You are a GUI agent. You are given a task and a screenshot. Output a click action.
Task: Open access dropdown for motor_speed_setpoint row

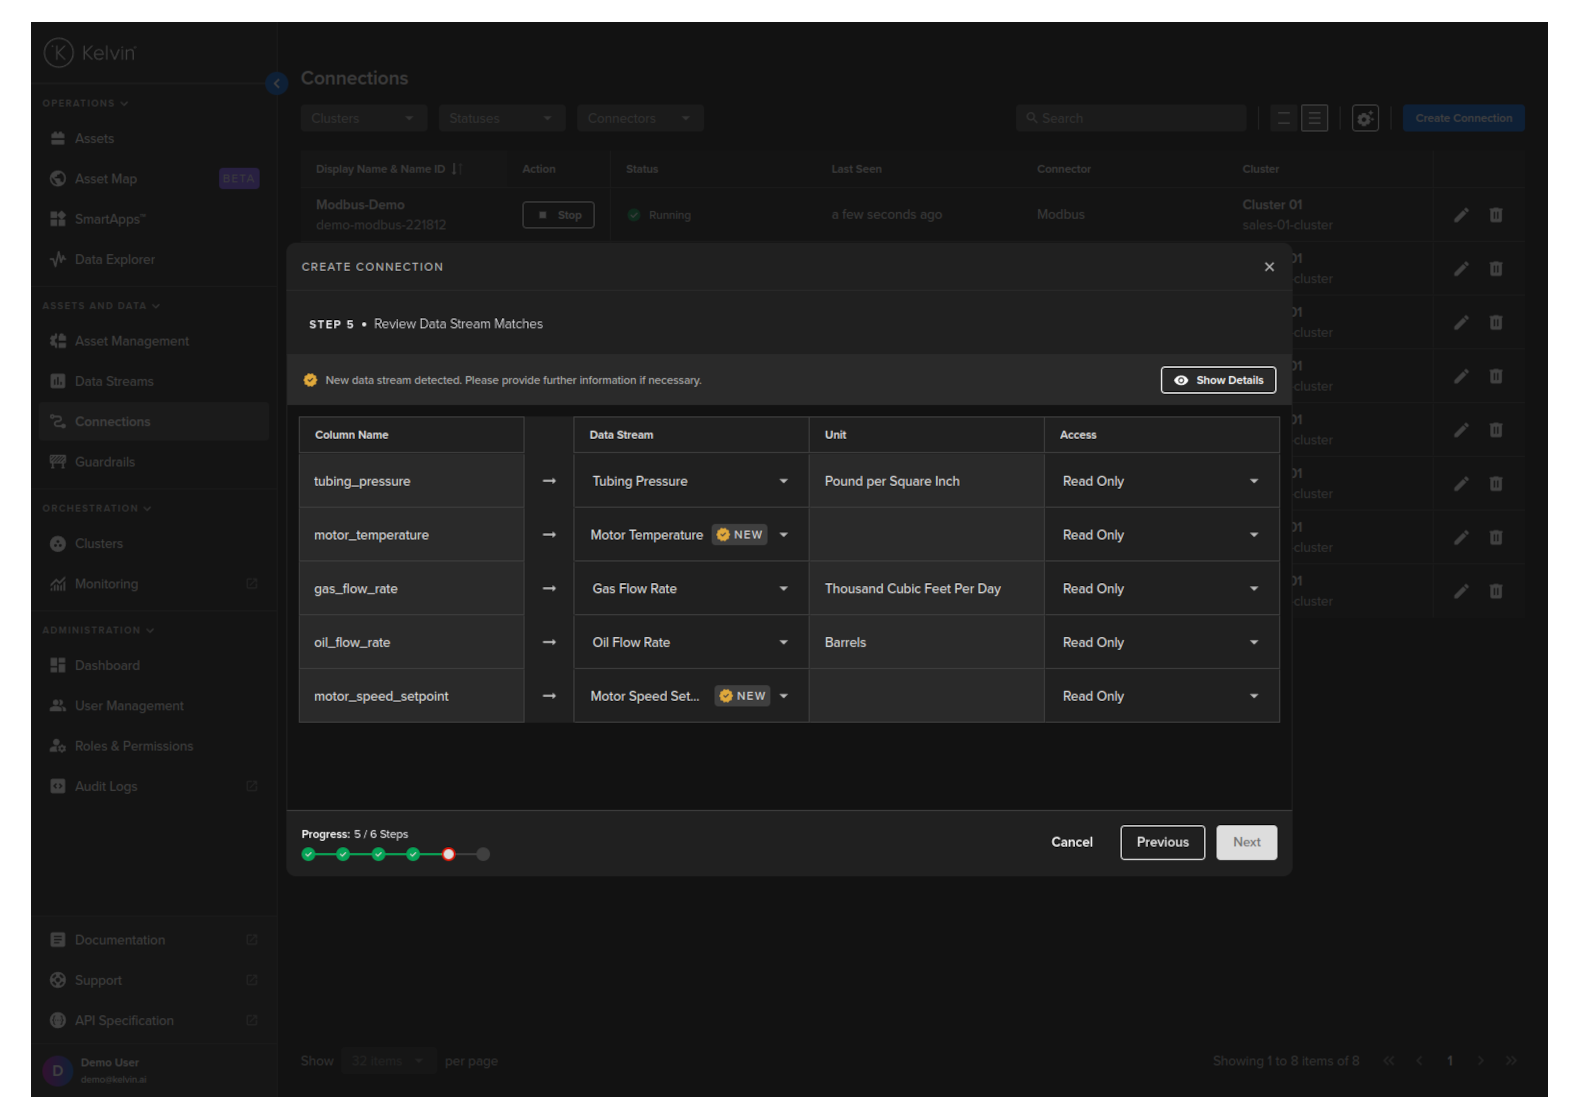click(x=1253, y=696)
